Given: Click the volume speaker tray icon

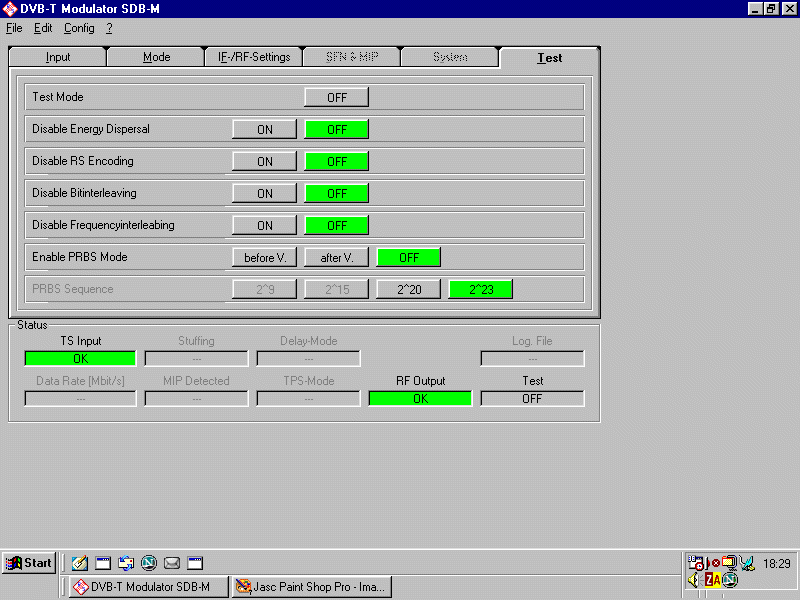Looking at the screenshot, I should pyautogui.click(x=695, y=579).
